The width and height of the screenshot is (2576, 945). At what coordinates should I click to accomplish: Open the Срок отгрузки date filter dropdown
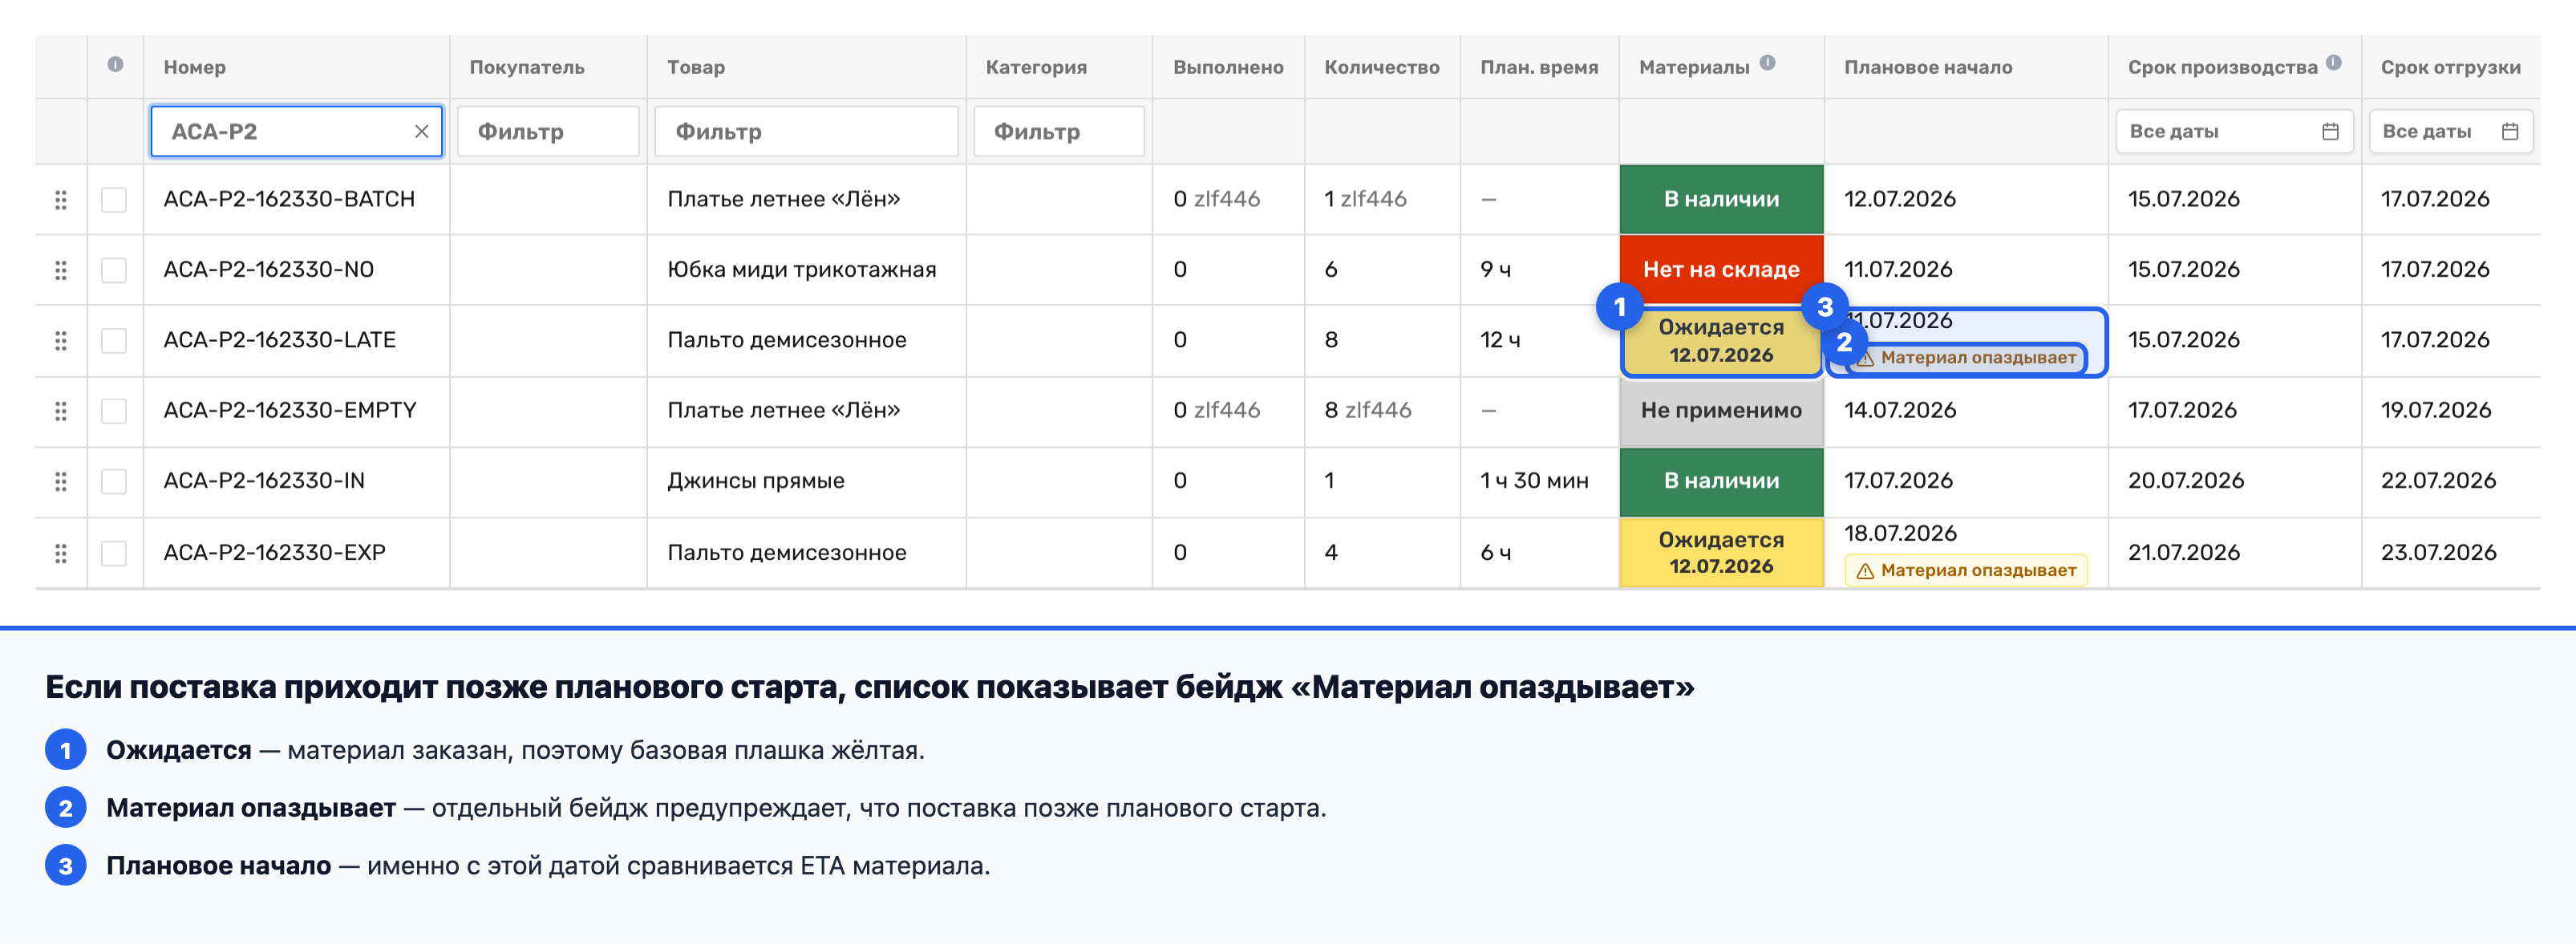pos(2450,131)
